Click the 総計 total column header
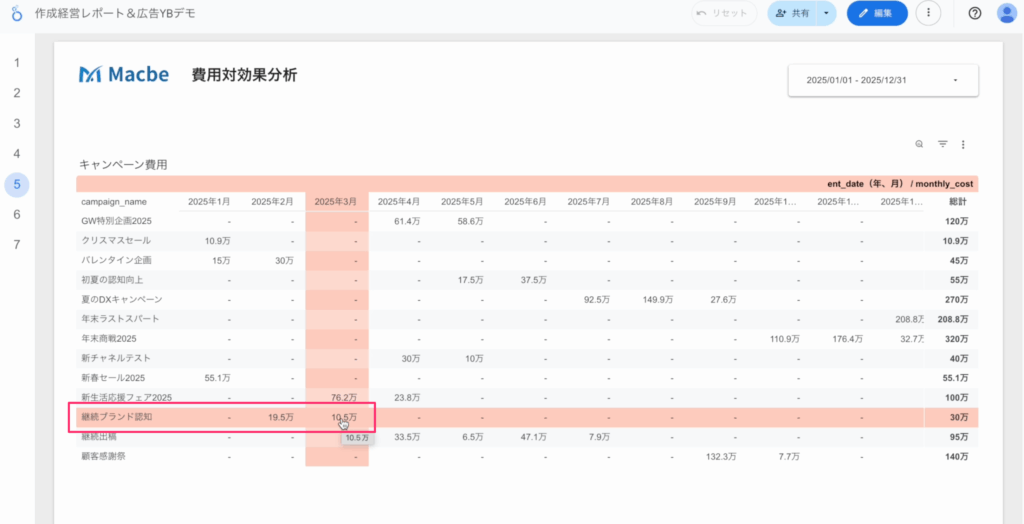The height and width of the screenshot is (524, 1024). point(956,202)
